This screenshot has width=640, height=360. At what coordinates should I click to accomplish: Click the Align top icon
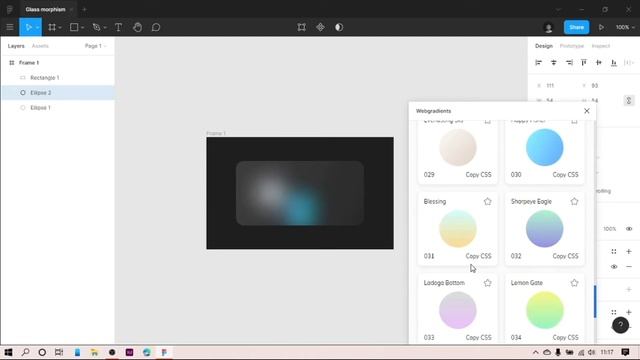point(584,62)
